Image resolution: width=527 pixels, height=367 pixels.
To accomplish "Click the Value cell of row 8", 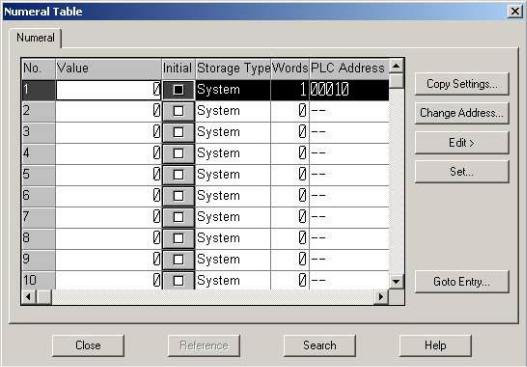I will pyautogui.click(x=109, y=238).
